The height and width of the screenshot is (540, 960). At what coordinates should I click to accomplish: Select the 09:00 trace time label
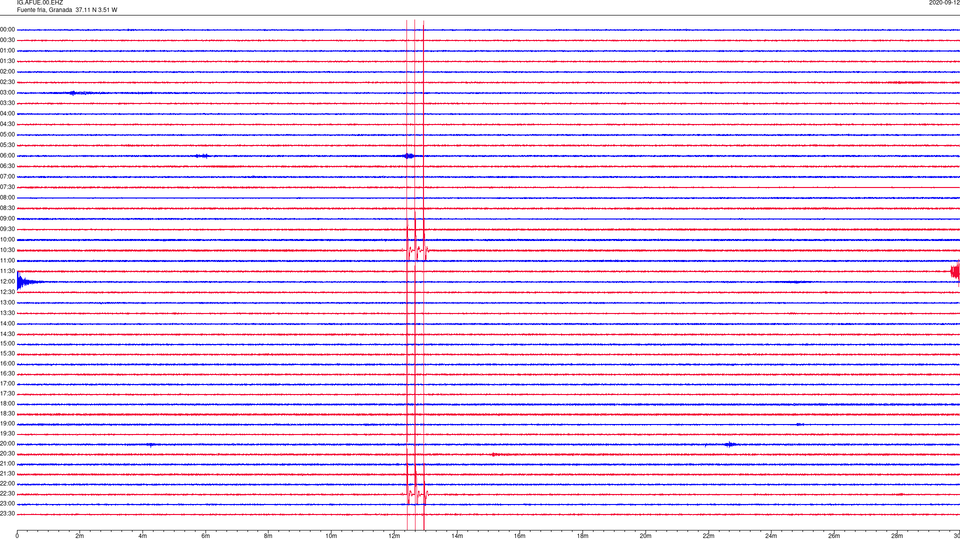[8, 219]
